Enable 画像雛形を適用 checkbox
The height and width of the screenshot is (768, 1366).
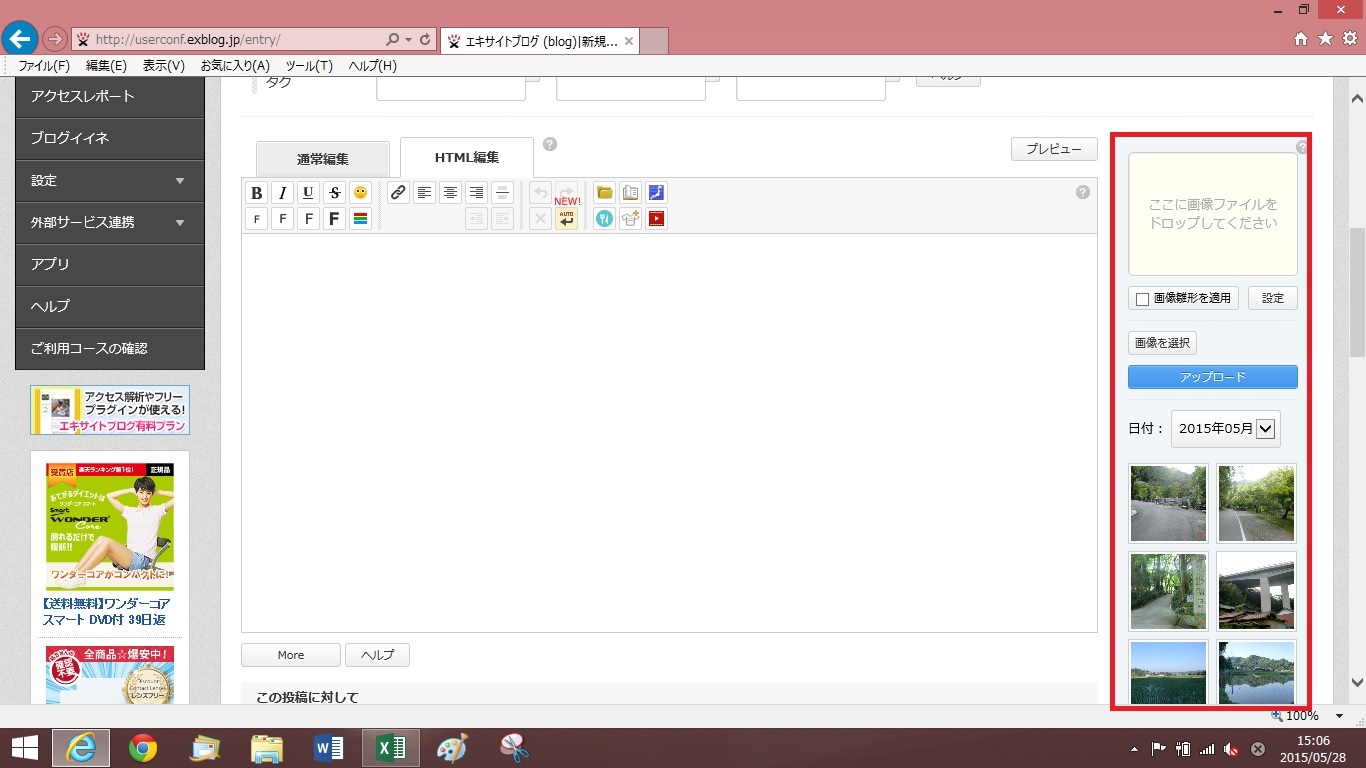[x=1142, y=299]
